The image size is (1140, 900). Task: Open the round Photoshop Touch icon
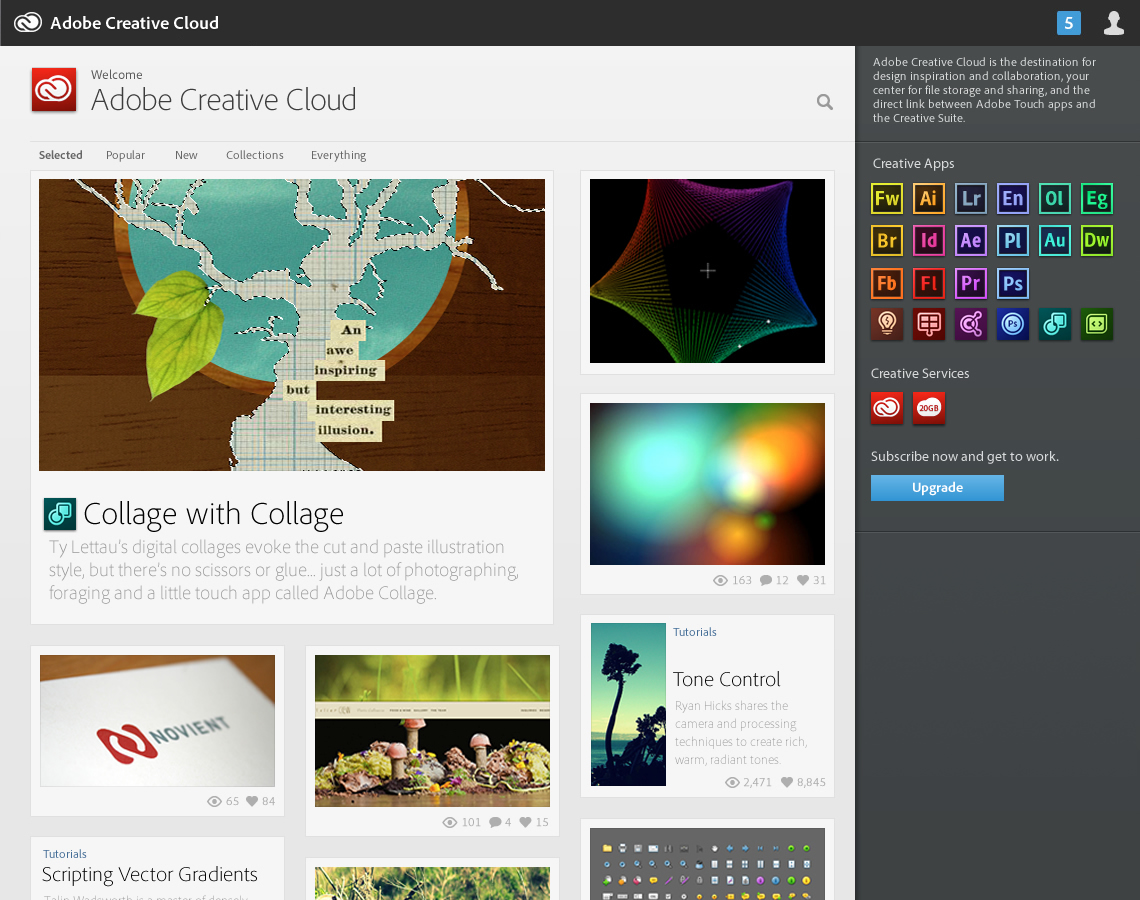point(1013,324)
